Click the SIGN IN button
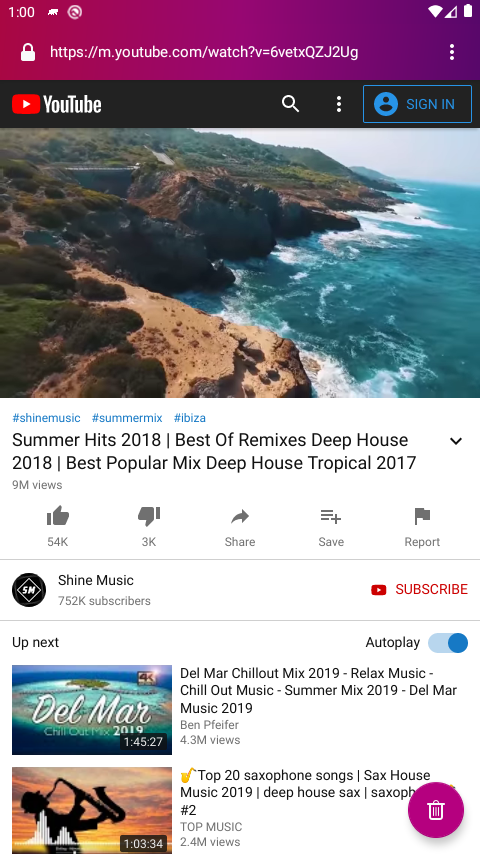This screenshot has width=480, height=854. click(x=417, y=104)
